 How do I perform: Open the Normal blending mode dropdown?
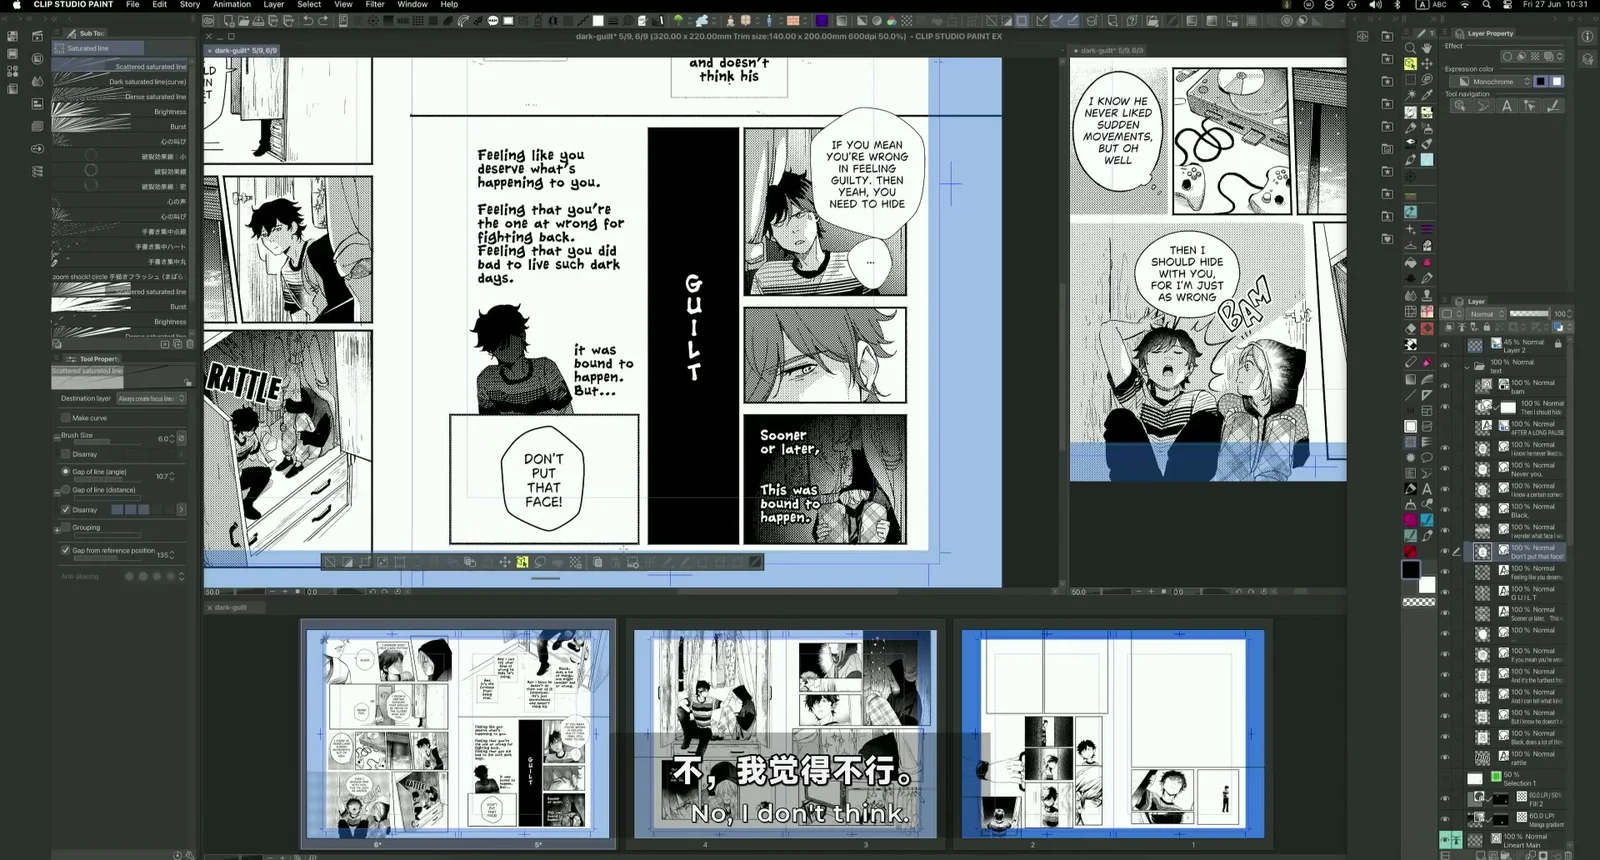(1486, 314)
